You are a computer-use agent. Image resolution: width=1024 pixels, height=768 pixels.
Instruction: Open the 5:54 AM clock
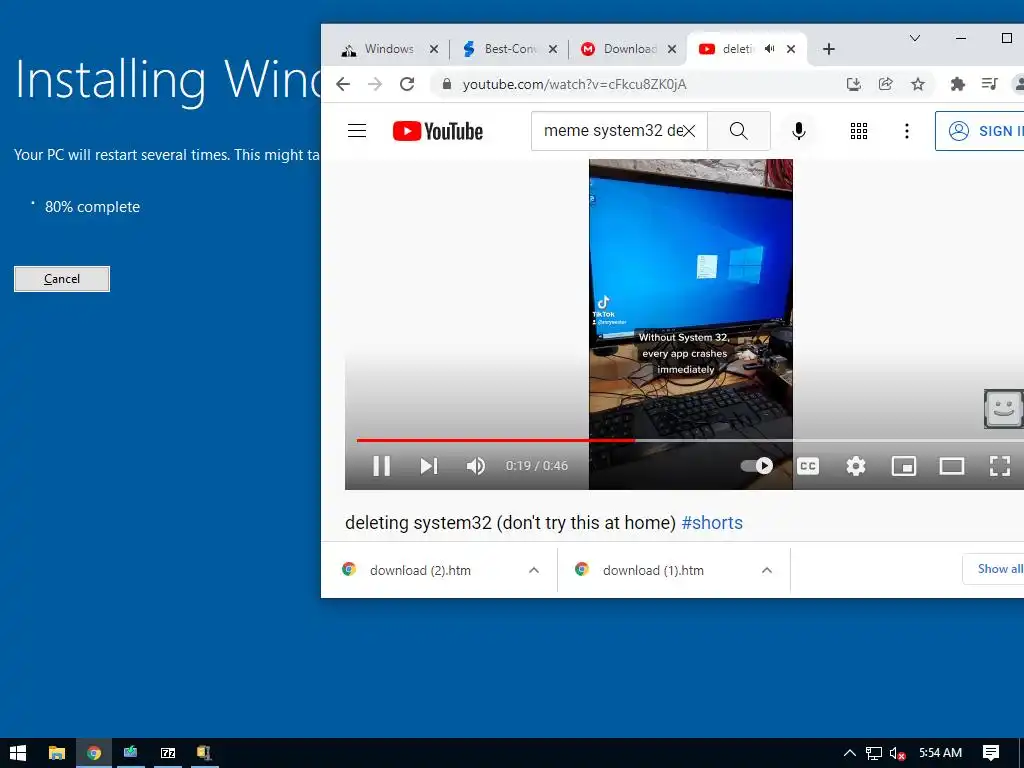click(940, 753)
